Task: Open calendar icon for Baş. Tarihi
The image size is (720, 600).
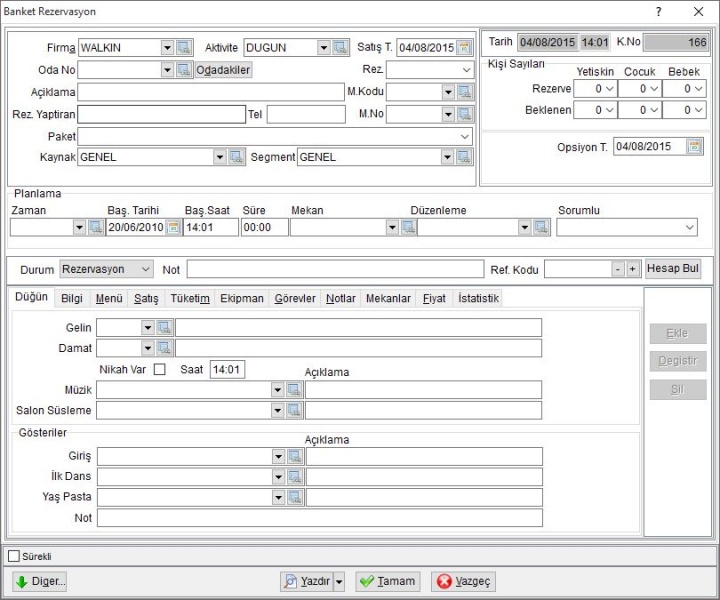Action: pyautogui.click(x=174, y=227)
